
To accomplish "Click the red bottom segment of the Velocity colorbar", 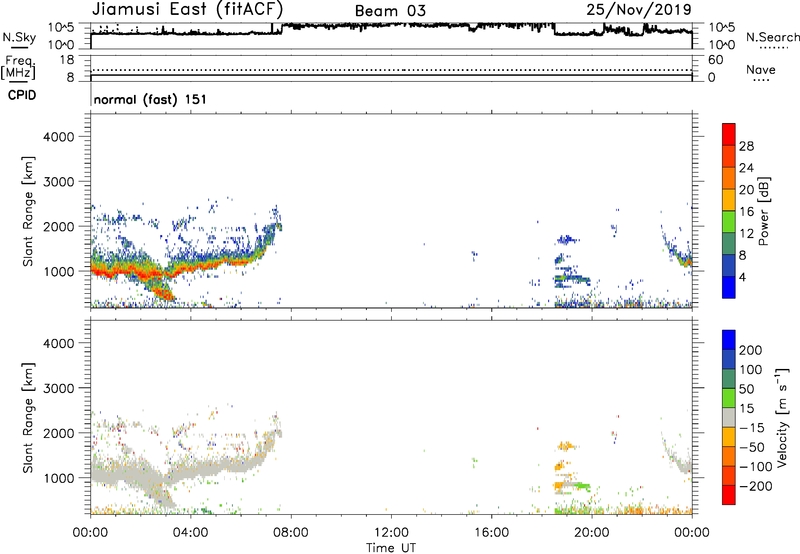I will [729, 495].
